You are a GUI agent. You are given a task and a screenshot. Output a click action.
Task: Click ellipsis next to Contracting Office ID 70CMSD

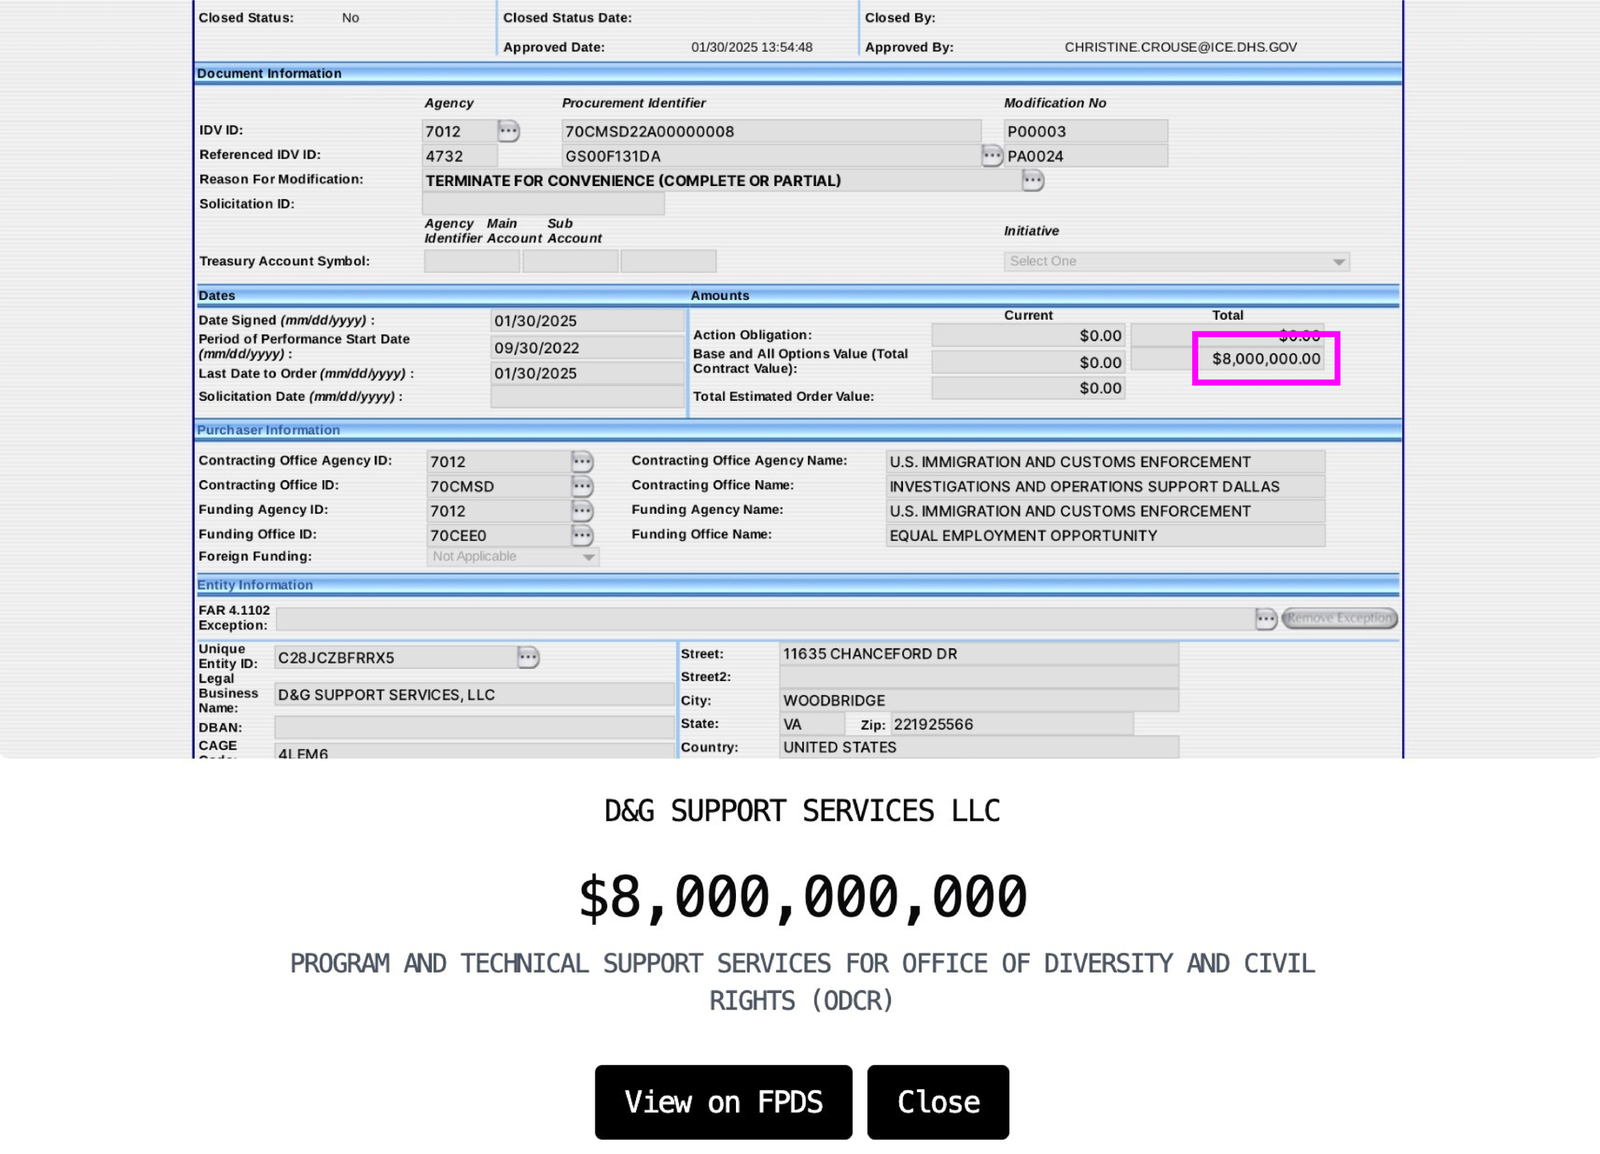coord(582,486)
